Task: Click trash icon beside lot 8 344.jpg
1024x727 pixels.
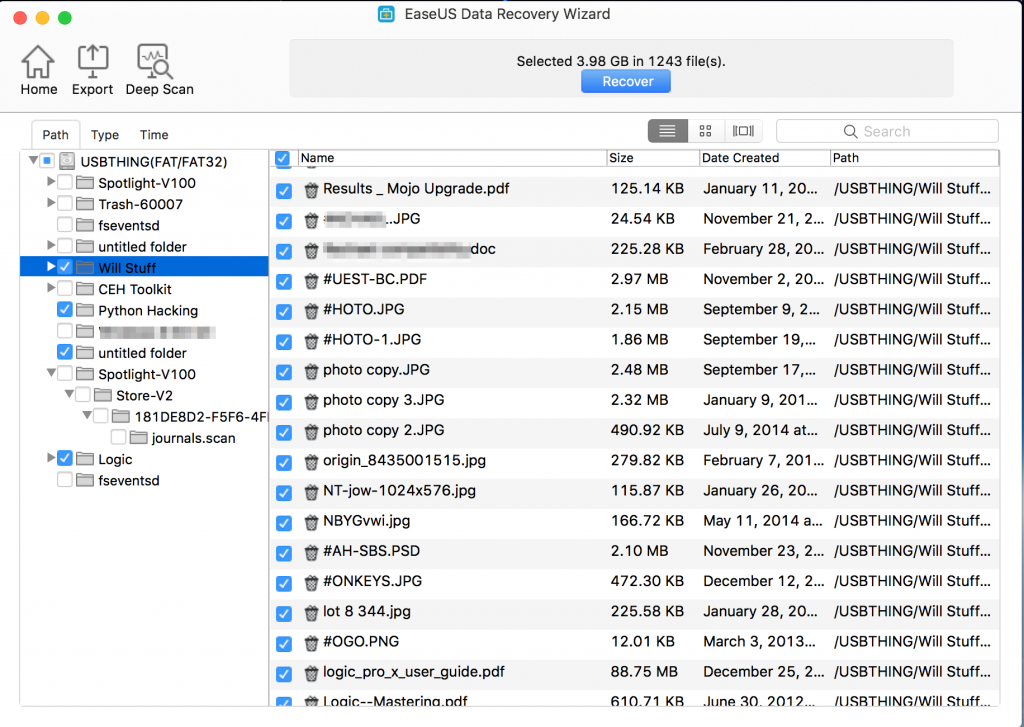Action: 312,613
